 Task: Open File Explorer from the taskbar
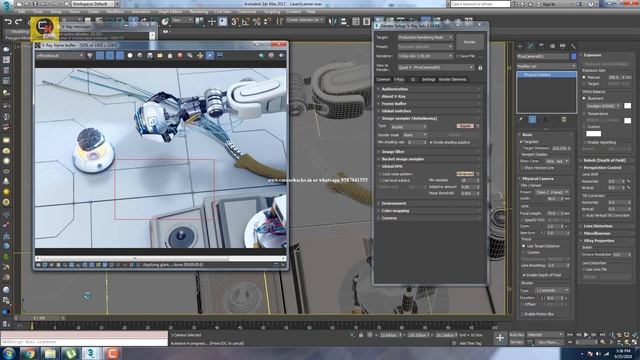tap(50, 353)
